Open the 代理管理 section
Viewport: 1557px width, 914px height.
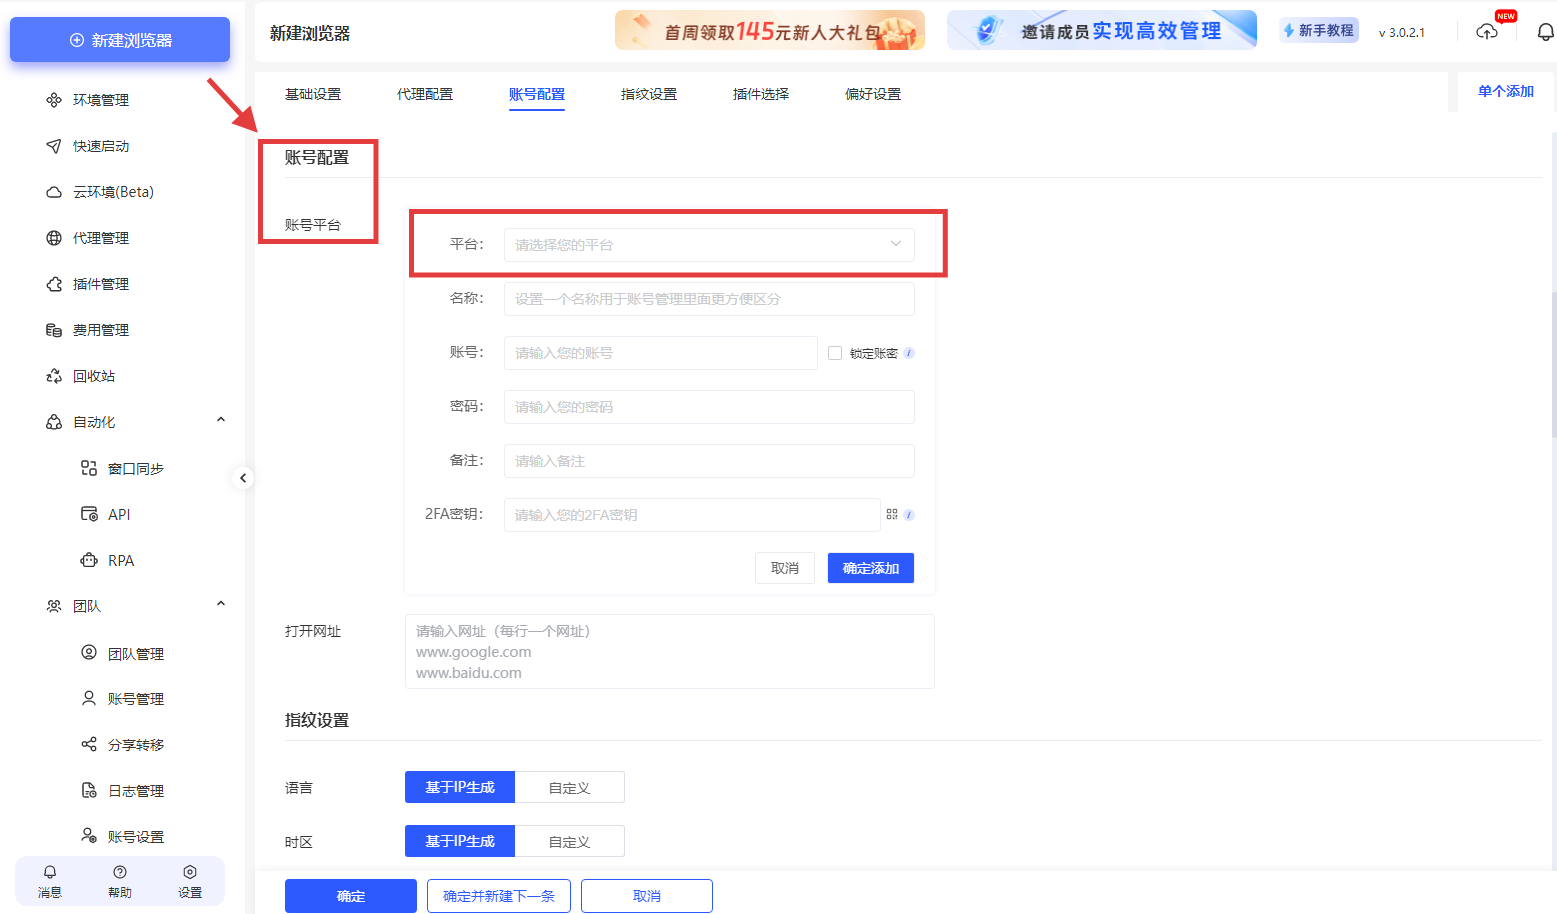coord(100,237)
